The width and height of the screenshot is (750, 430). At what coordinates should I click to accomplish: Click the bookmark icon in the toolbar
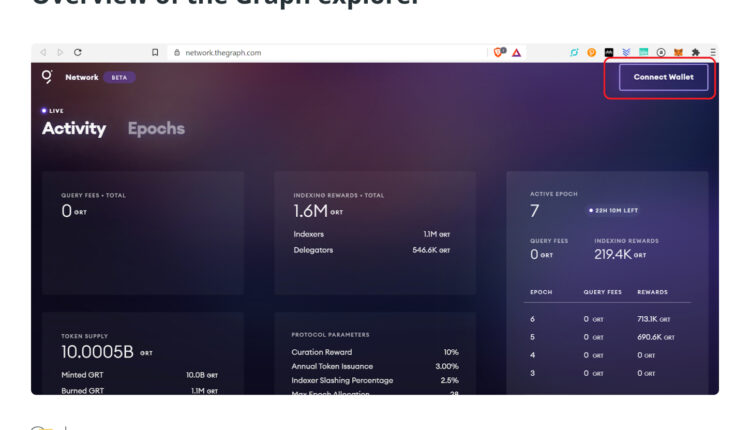pos(155,52)
